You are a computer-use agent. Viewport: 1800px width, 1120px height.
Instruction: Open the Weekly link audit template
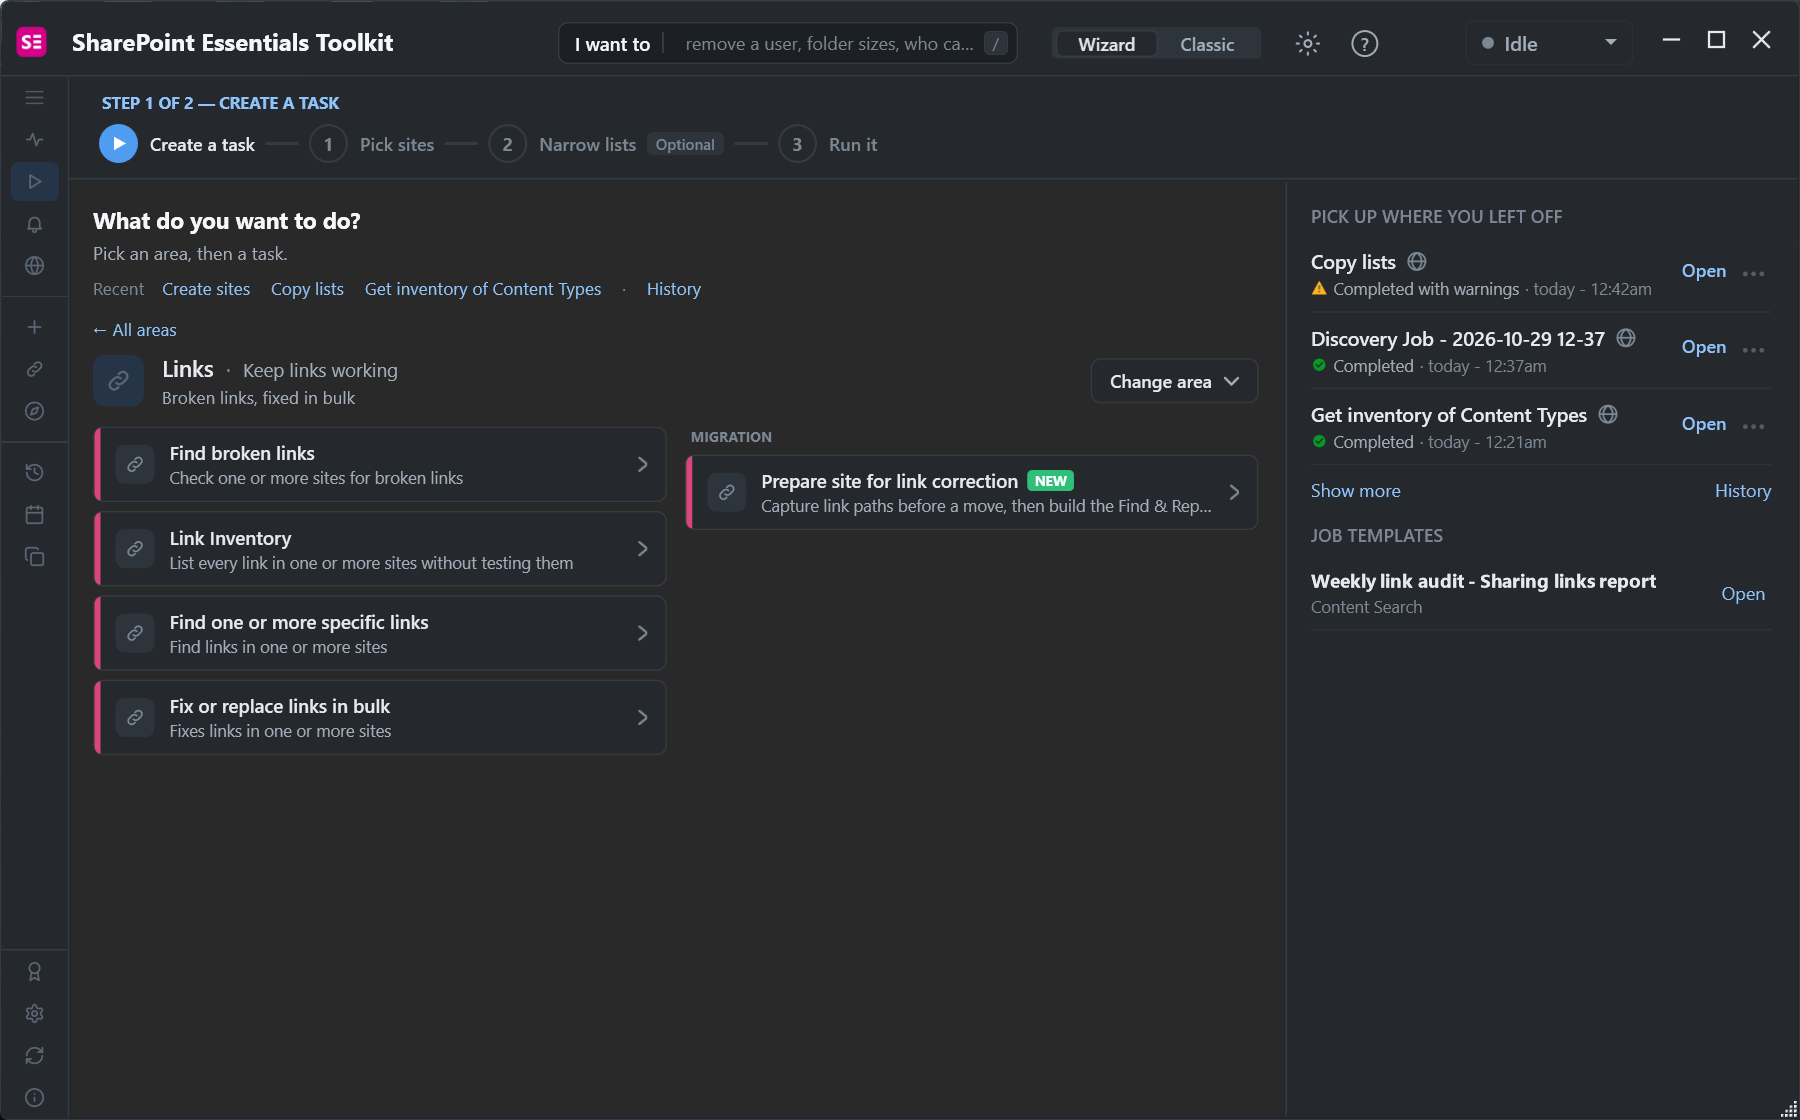click(x=1743, y=594)
